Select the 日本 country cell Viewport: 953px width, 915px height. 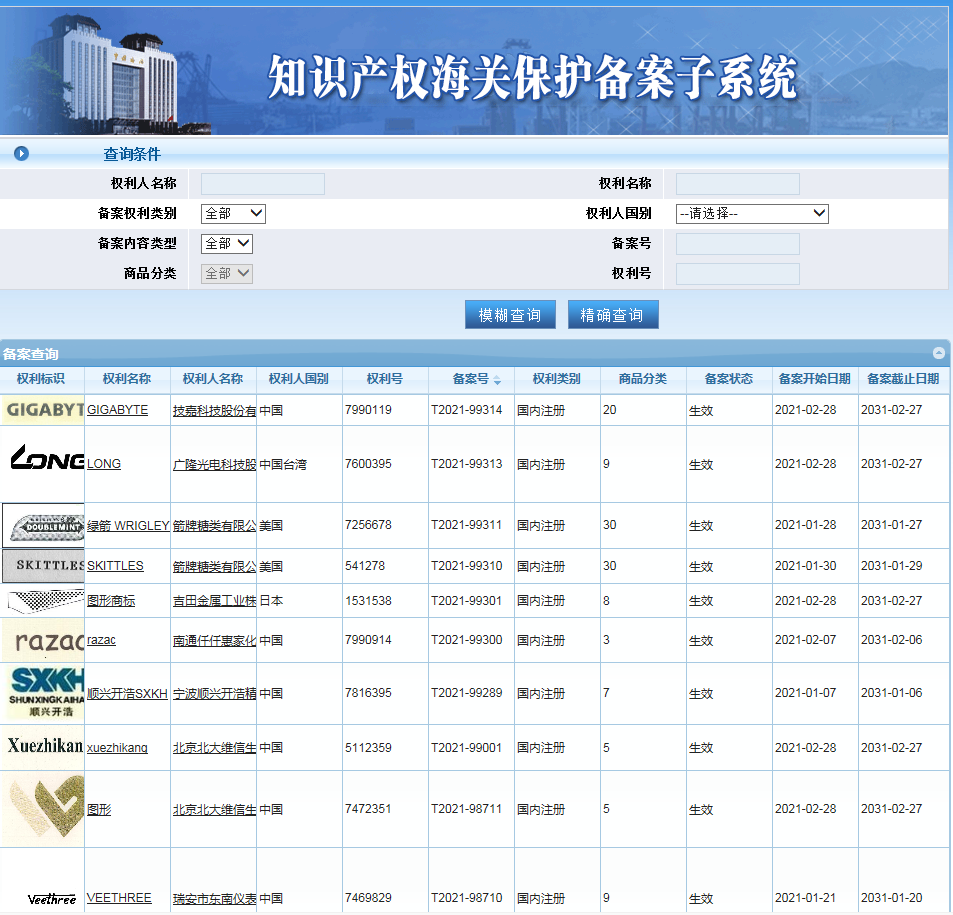271,601
